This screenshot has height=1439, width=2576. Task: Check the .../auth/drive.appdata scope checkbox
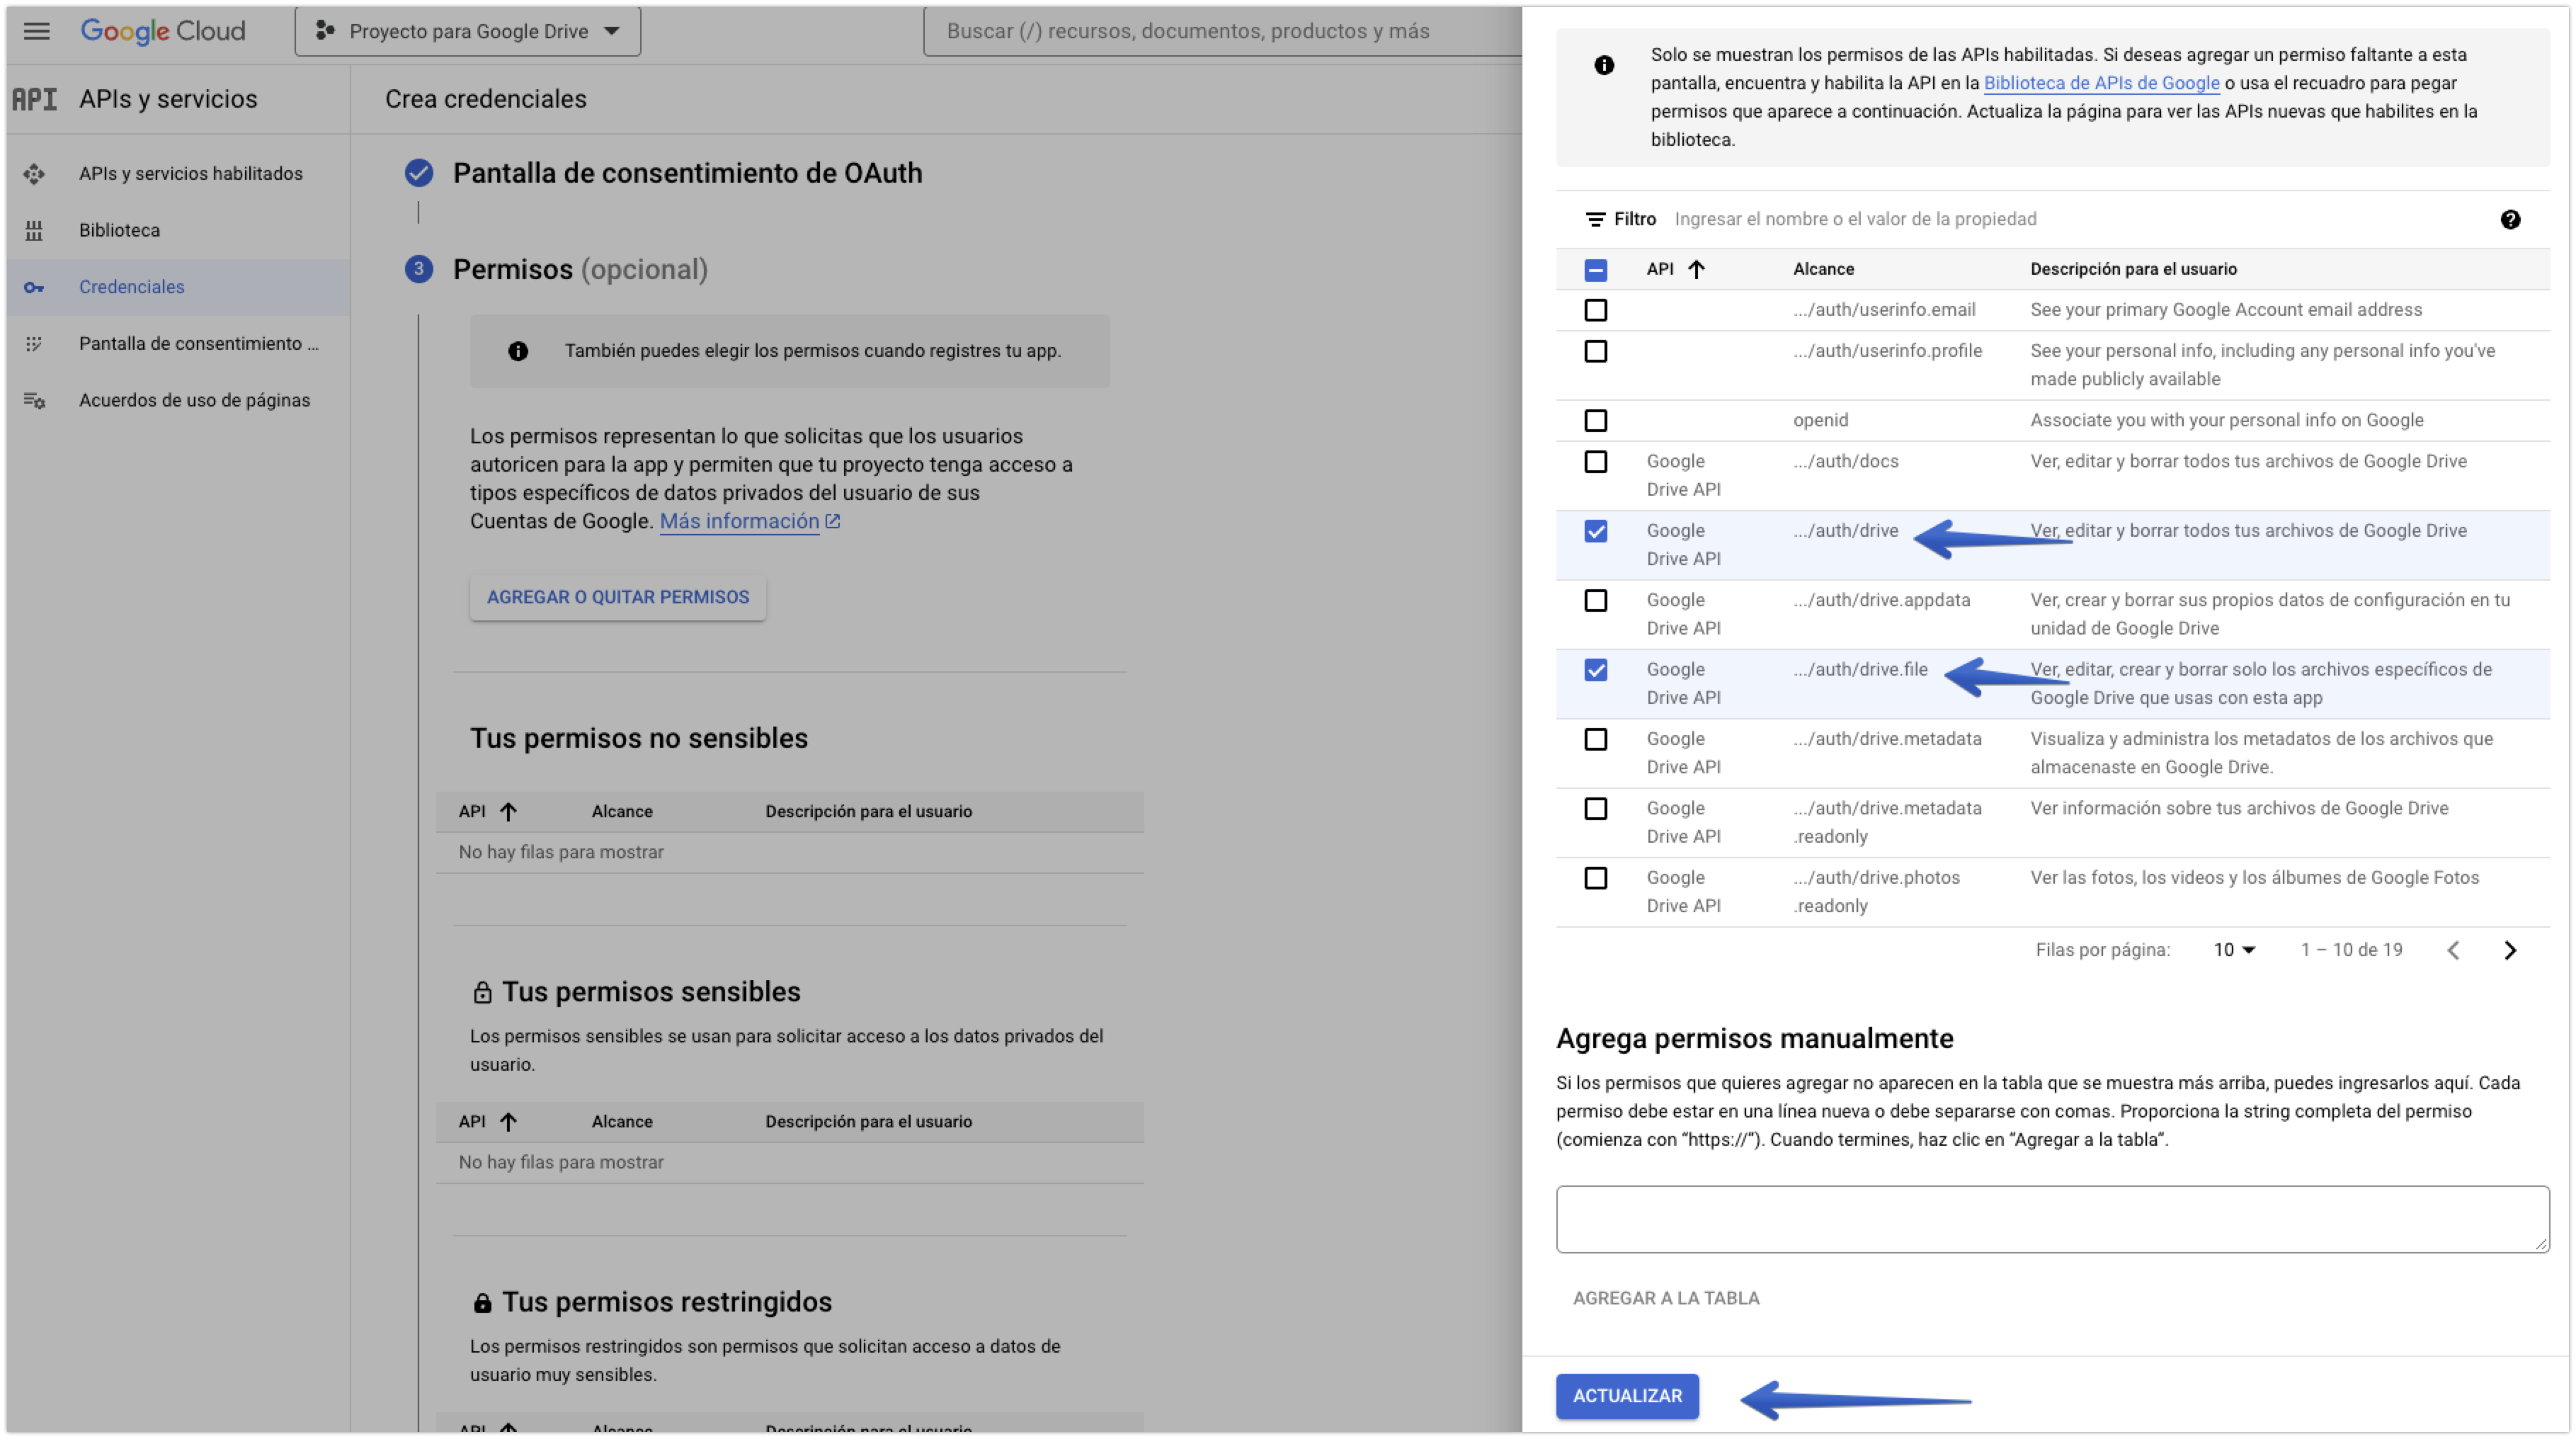(1596, 600)
